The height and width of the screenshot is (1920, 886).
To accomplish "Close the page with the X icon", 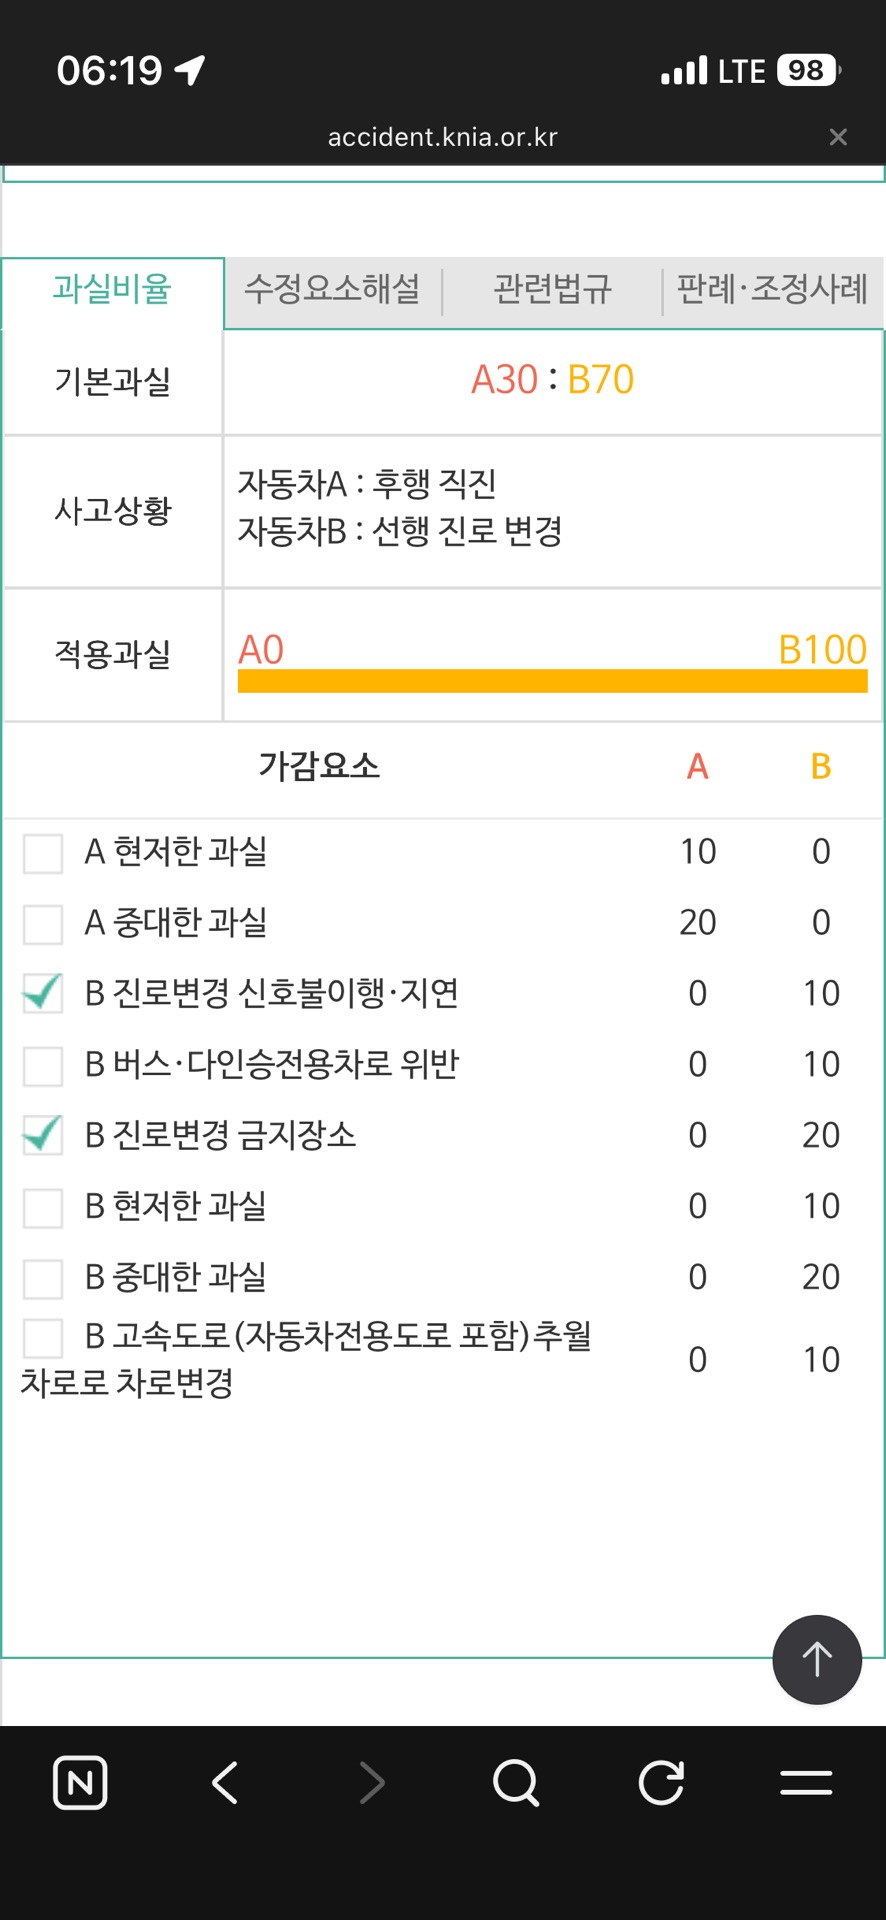I will (x=838, y=137).
